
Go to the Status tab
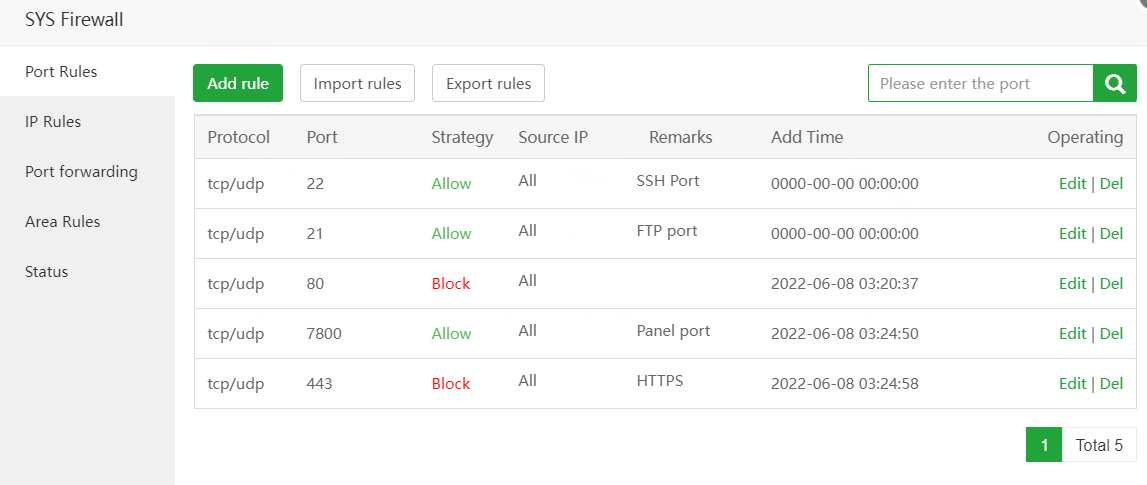click(46, 272)
